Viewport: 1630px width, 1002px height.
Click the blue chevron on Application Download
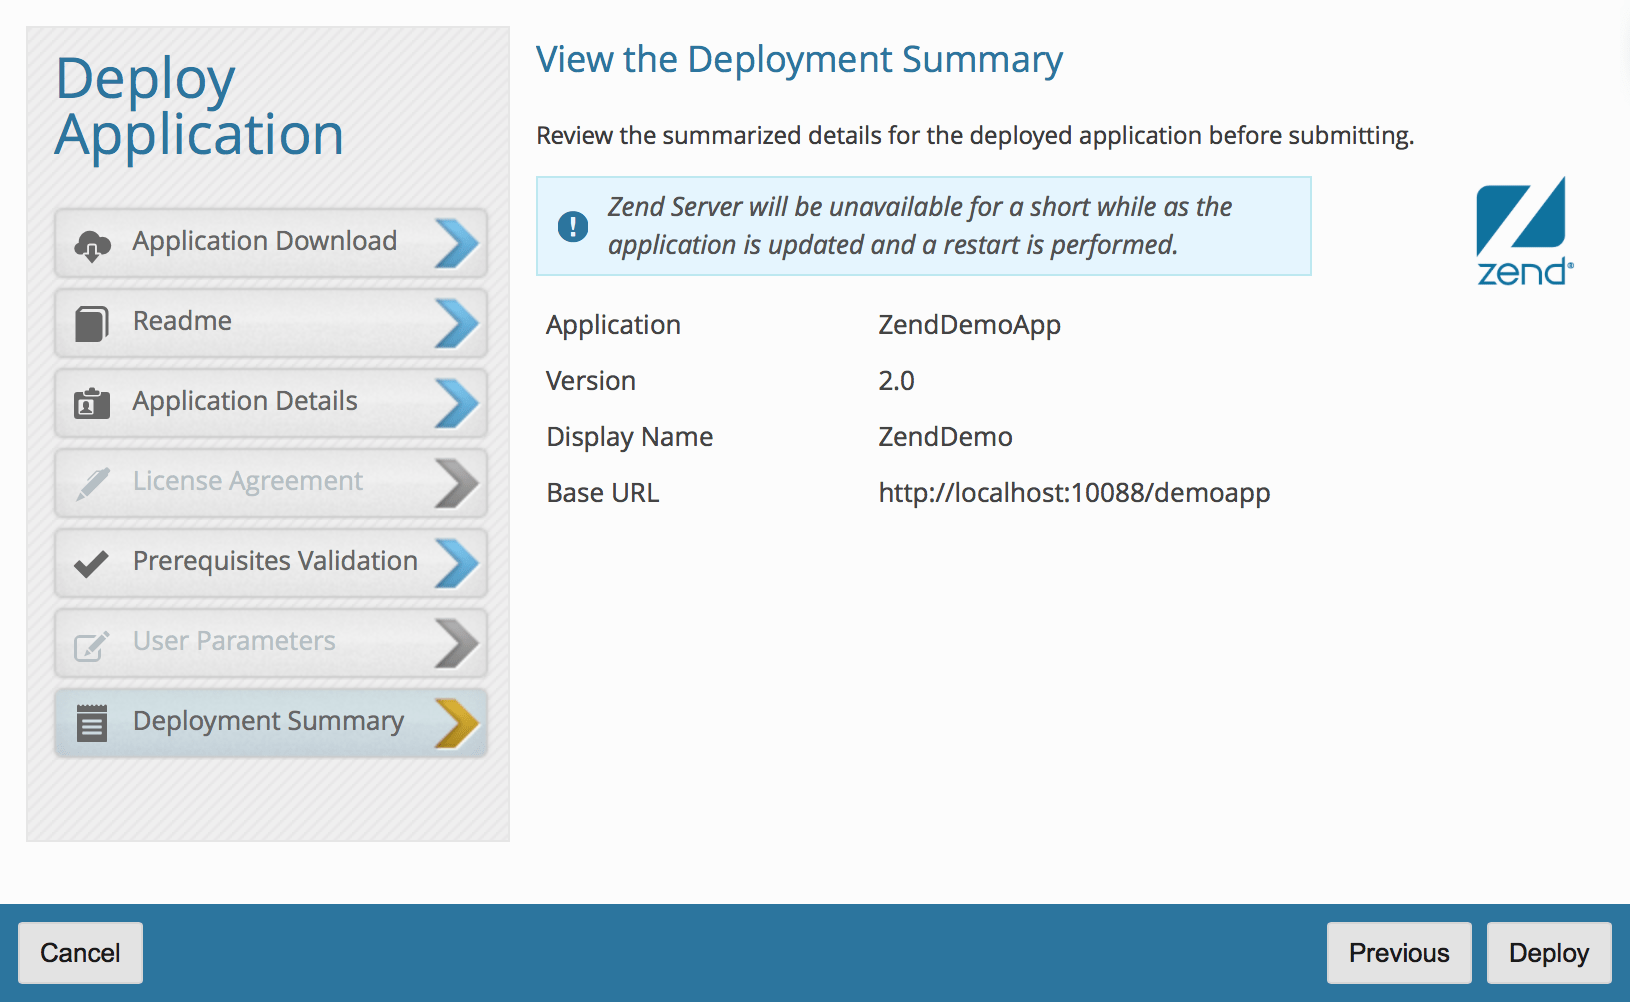click(x=457, y=243)
